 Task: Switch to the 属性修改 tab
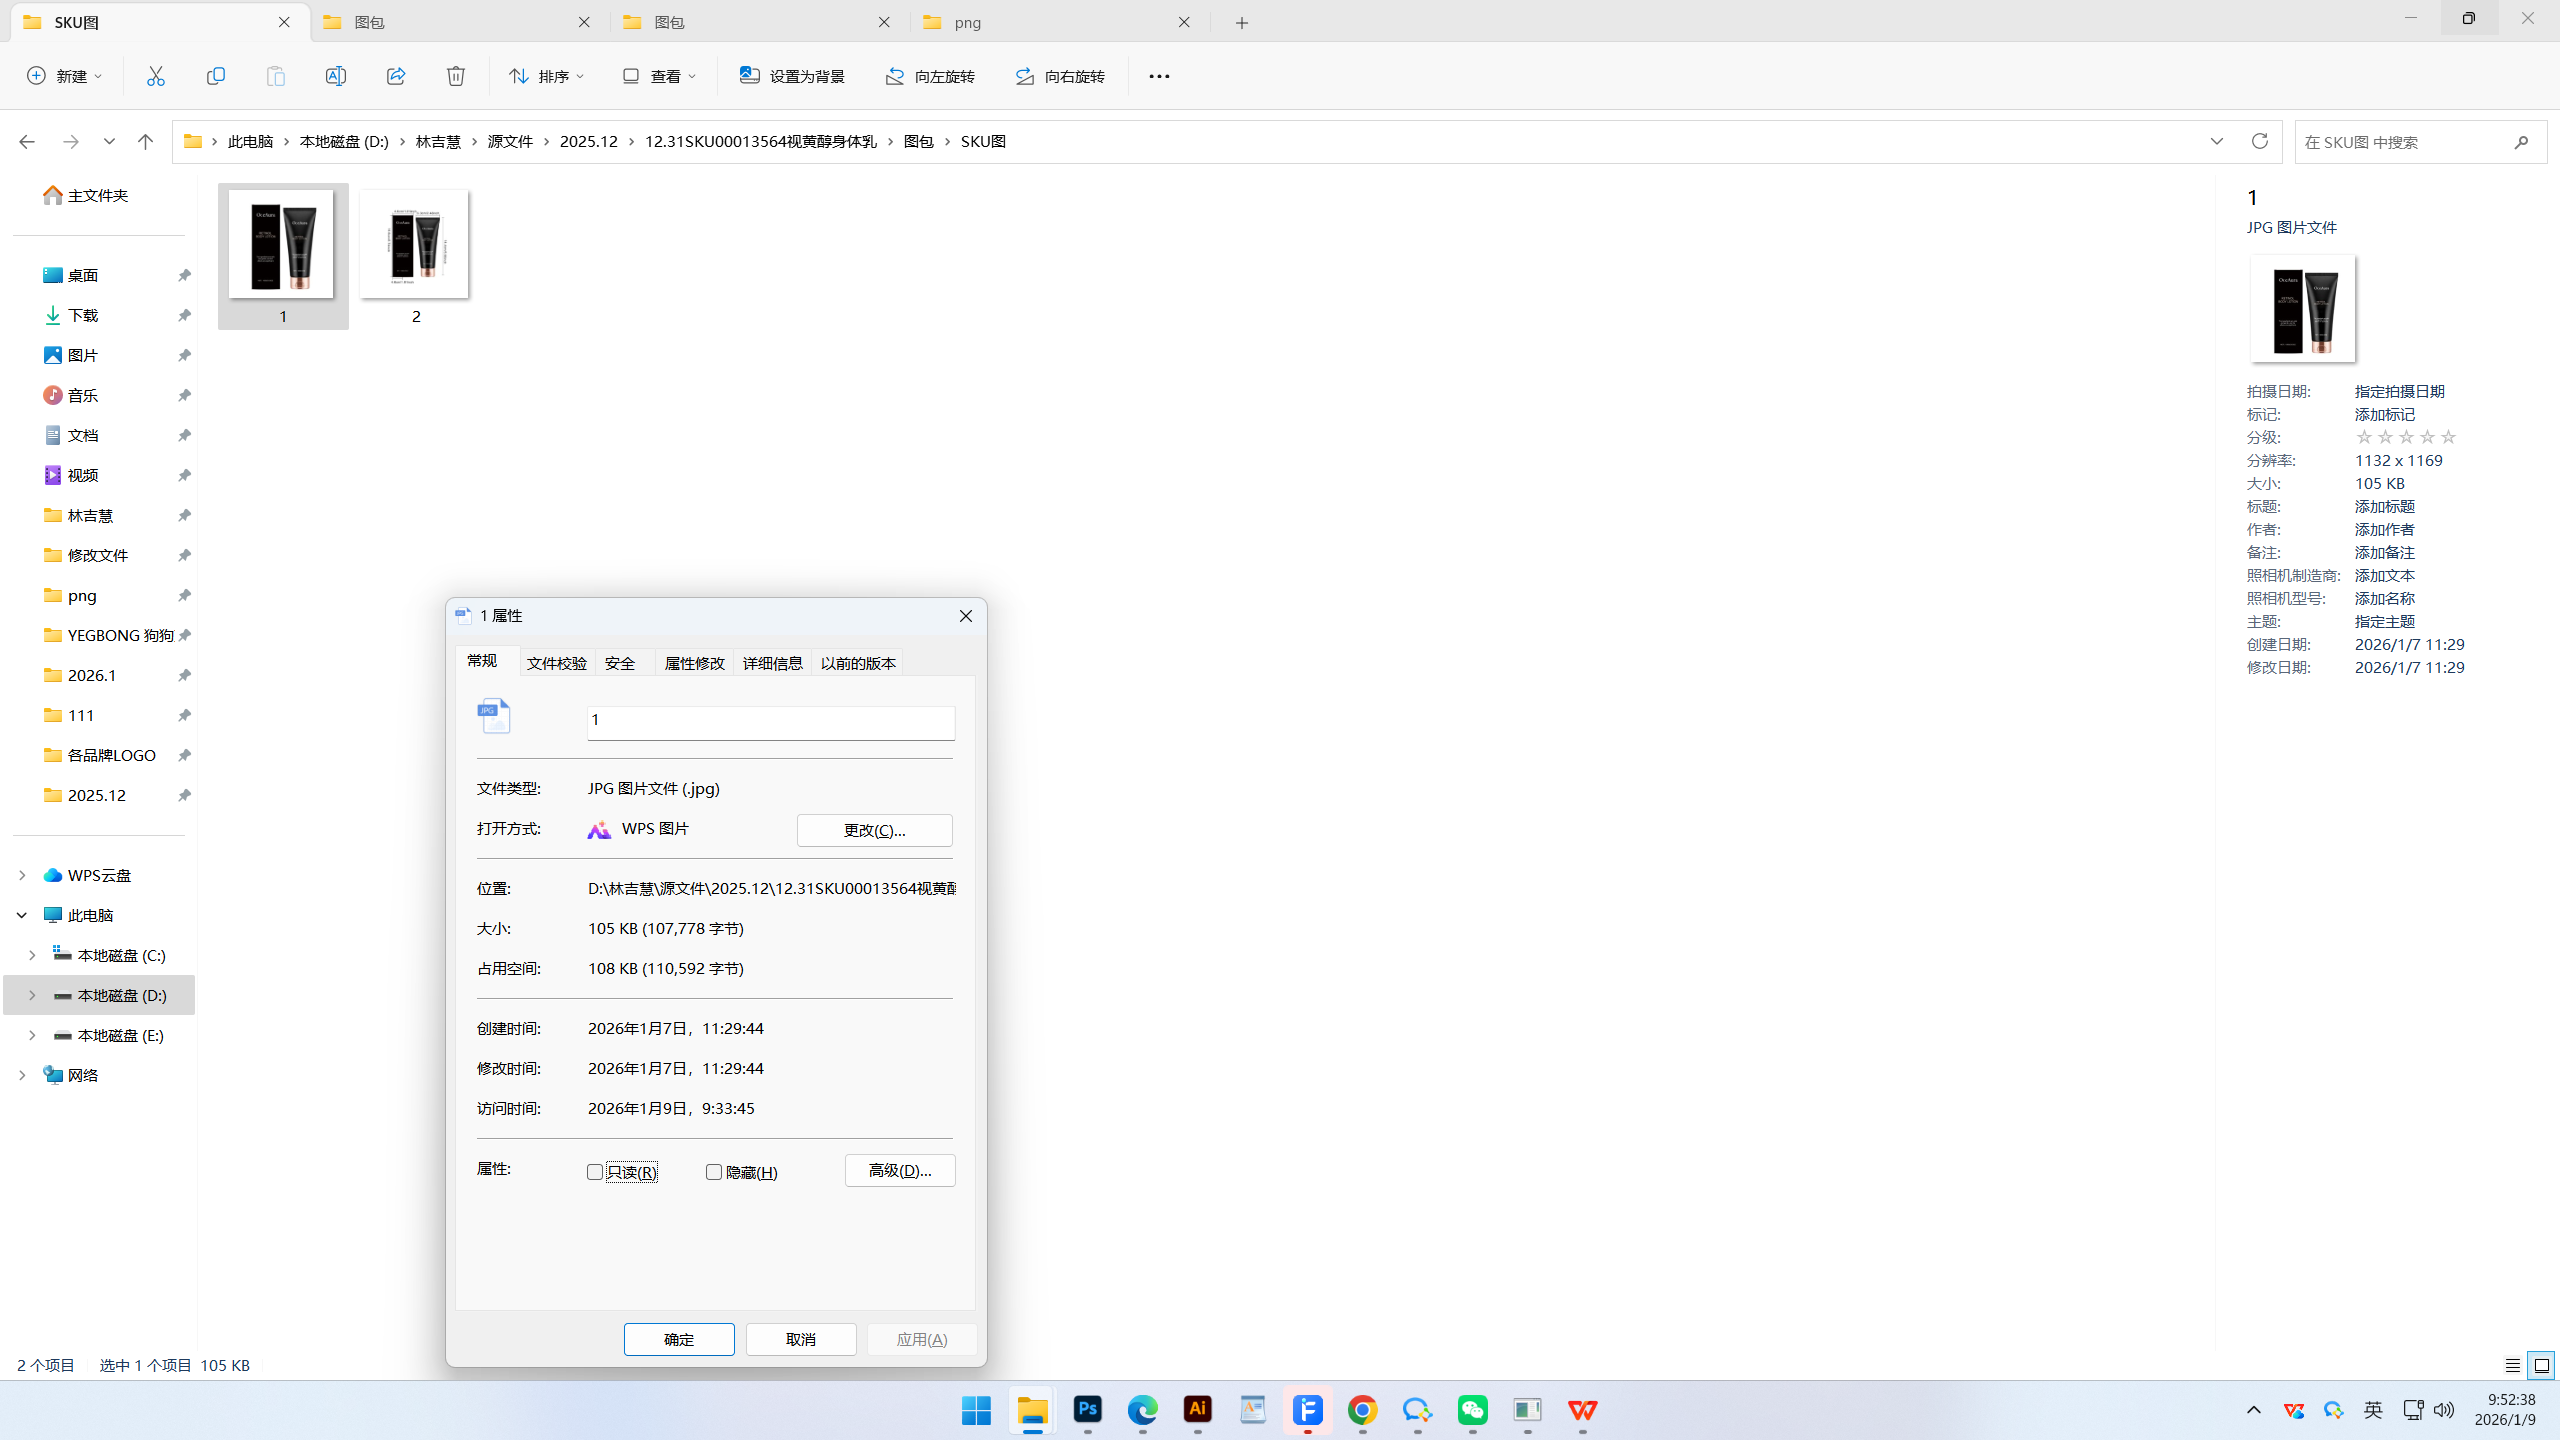pos(695,663)
